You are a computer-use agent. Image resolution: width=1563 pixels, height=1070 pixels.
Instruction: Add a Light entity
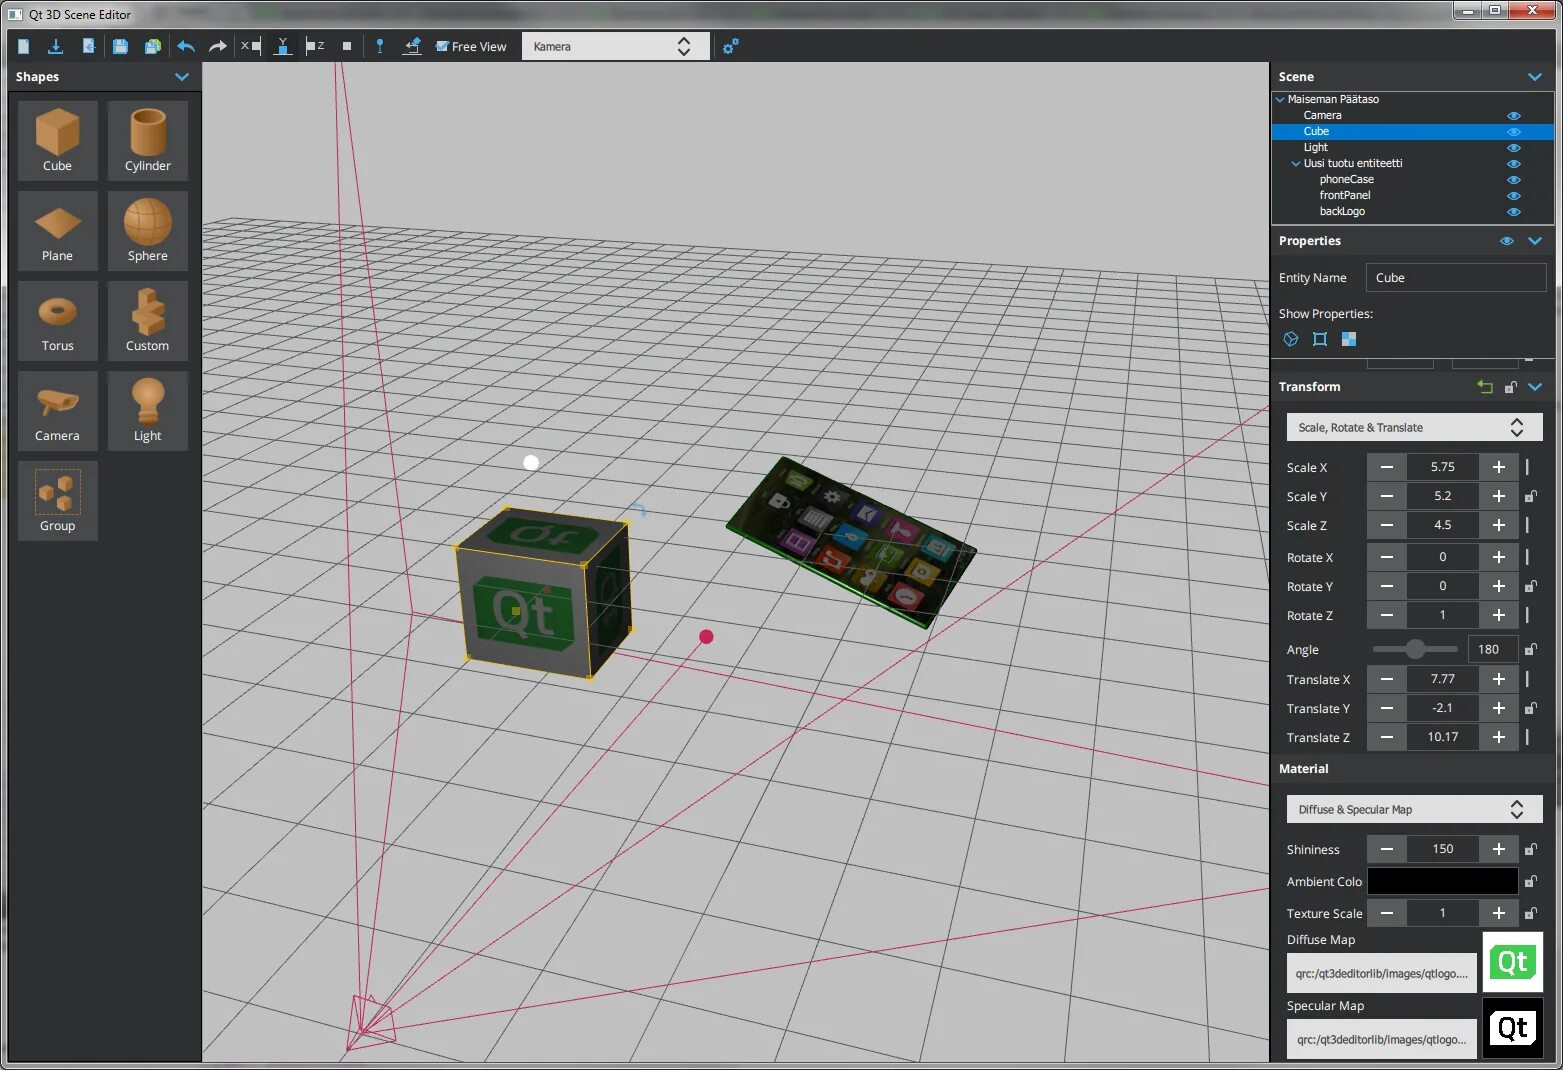tap(147, 410)
